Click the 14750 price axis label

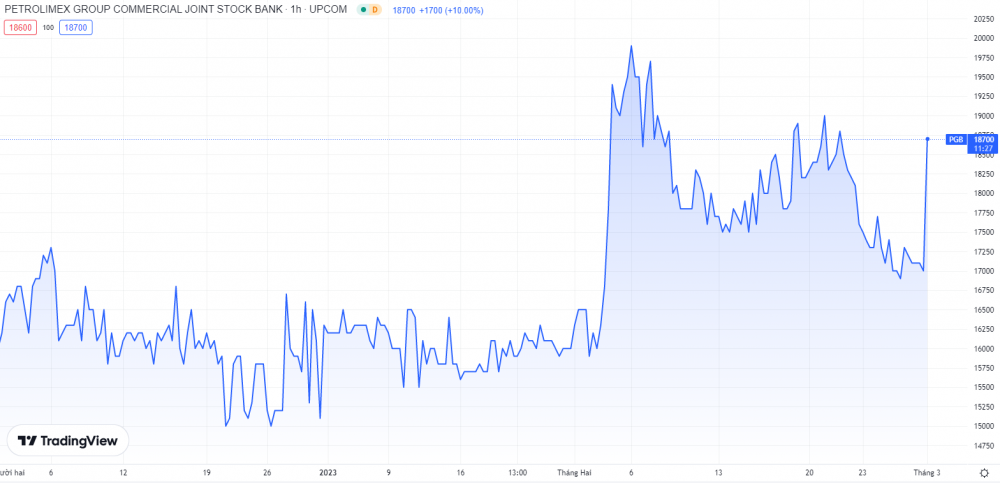pyautogui.click(x=983, y=445)
